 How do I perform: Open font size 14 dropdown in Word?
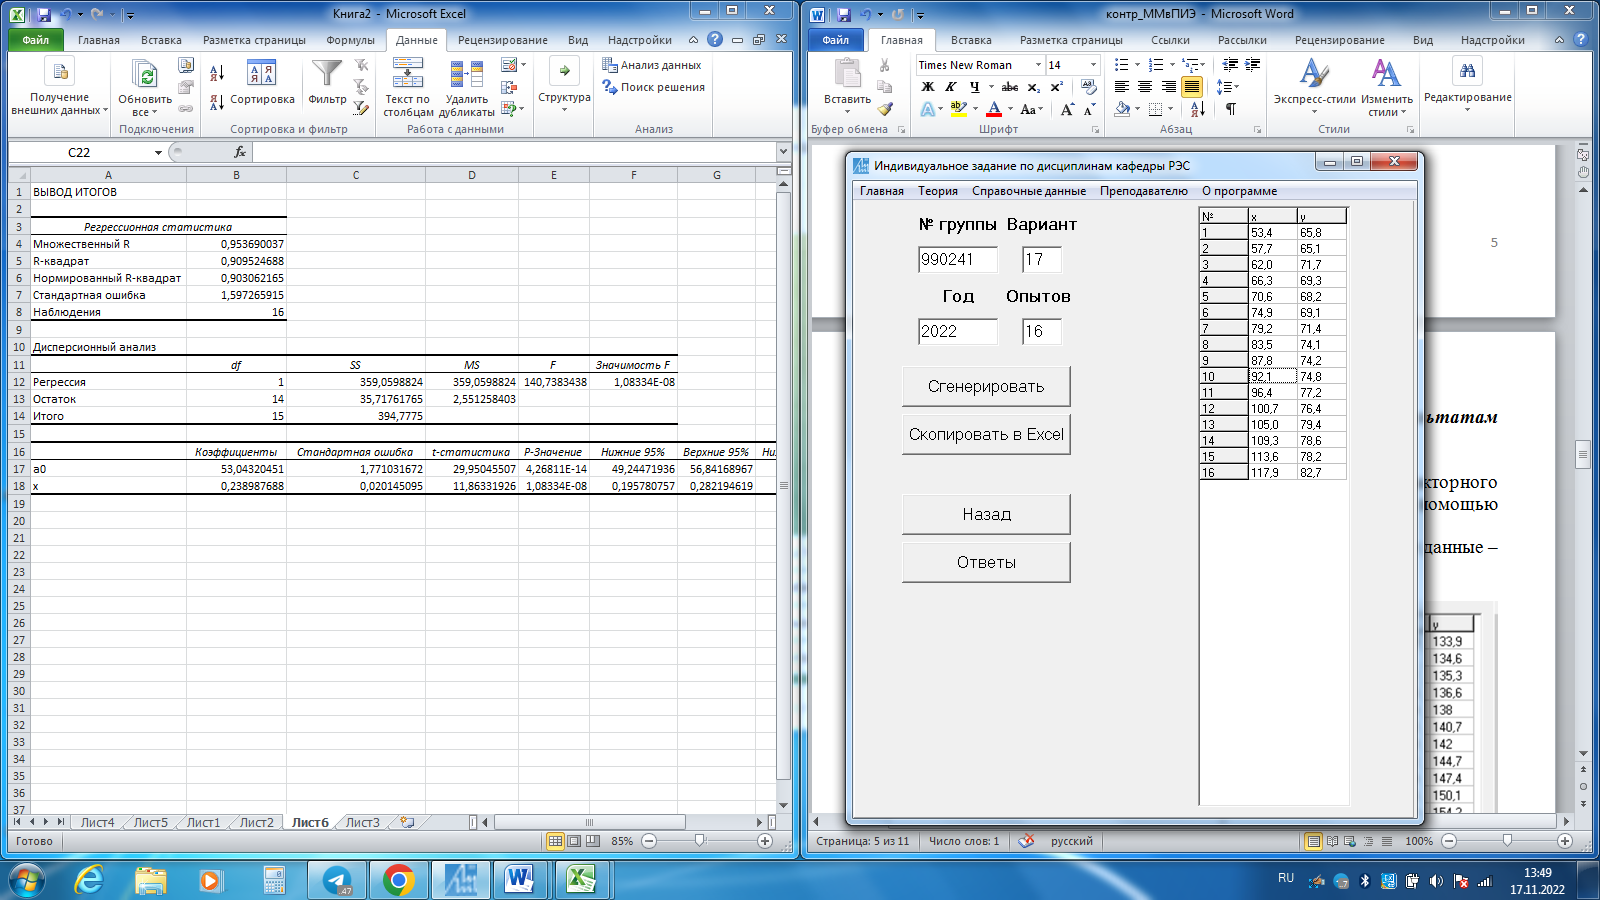[x=1093, y=65]
